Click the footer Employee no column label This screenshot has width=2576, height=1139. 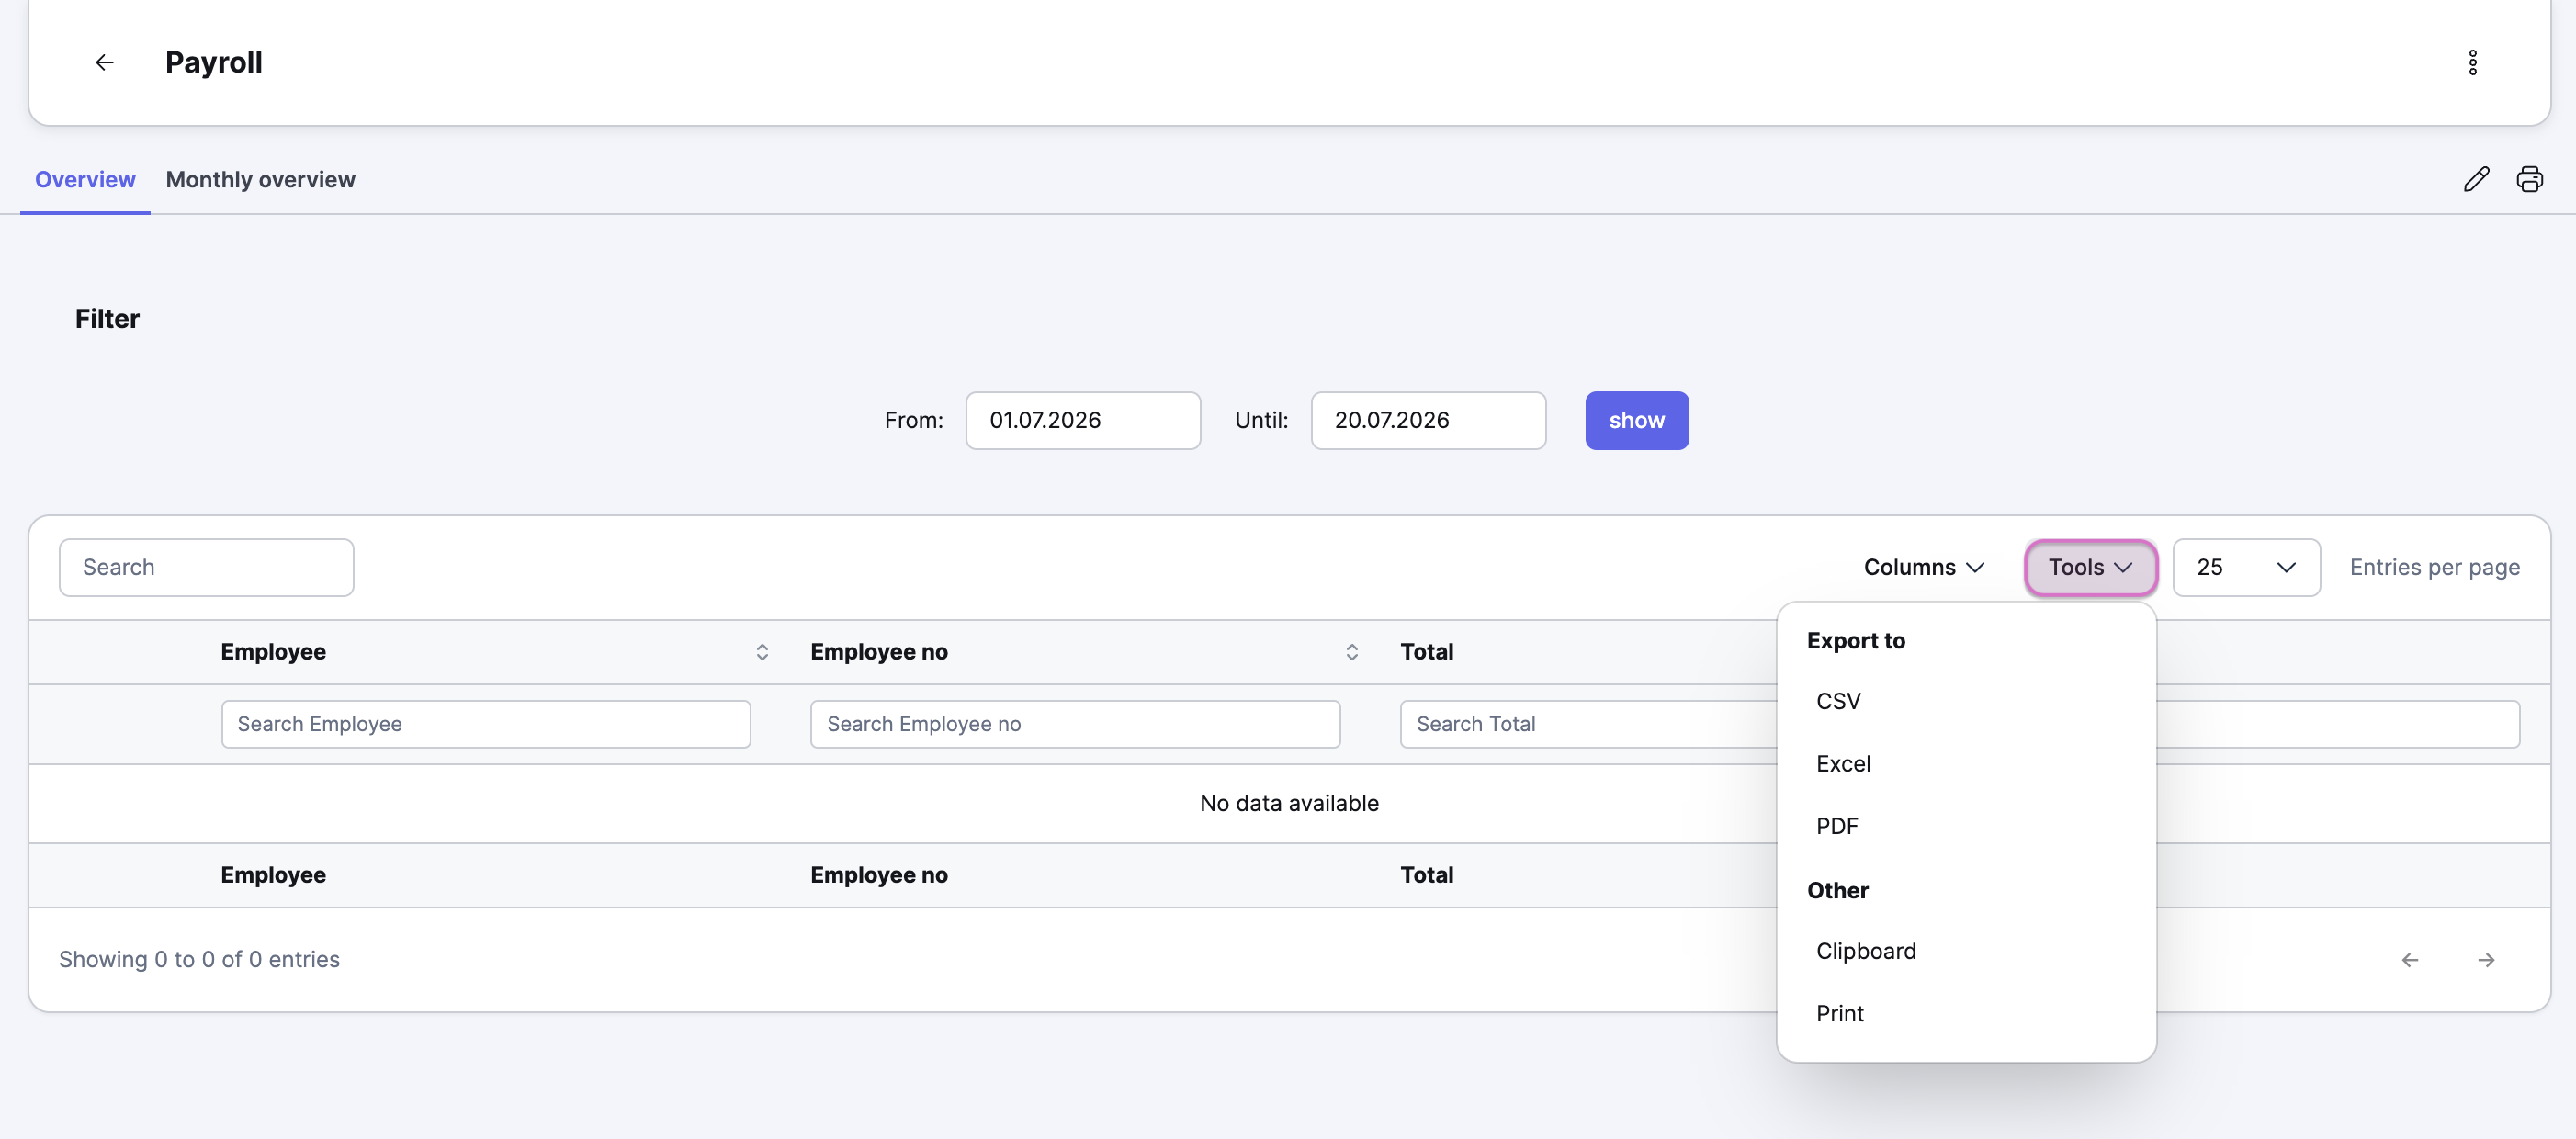[x=878, y=875]
